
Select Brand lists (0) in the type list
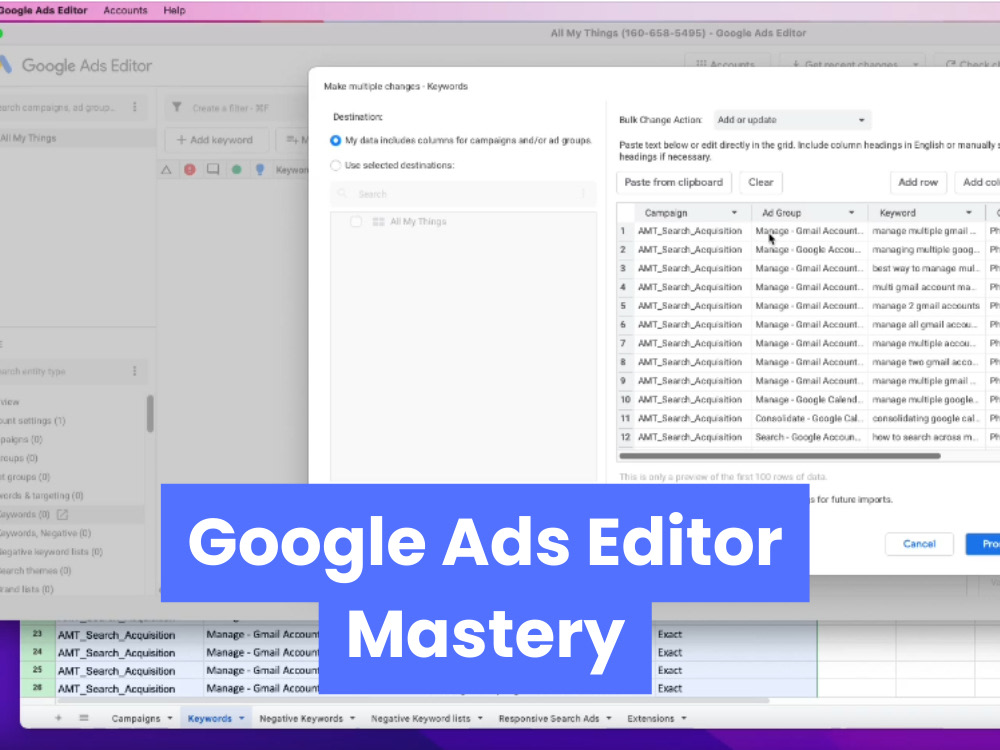coord(27,589)
